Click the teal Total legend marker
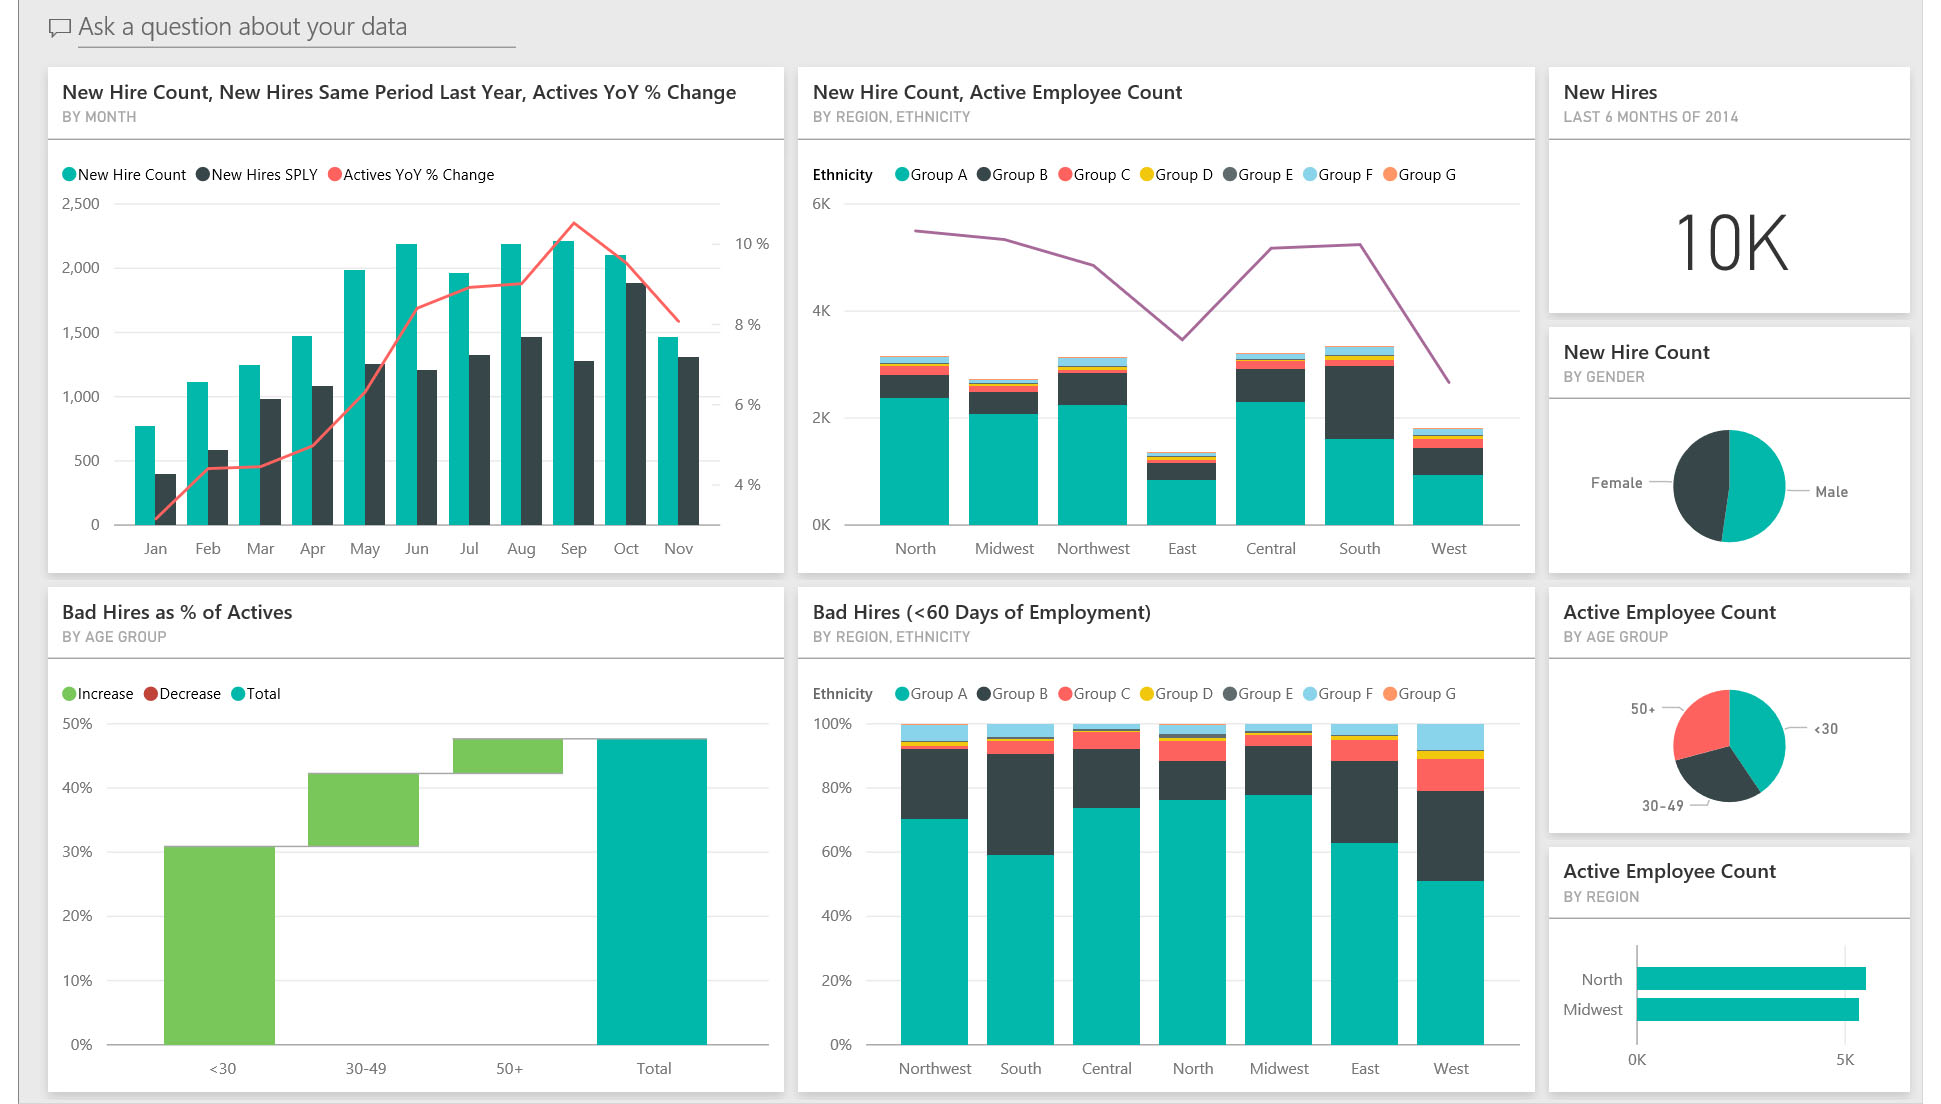 point(237,693)
